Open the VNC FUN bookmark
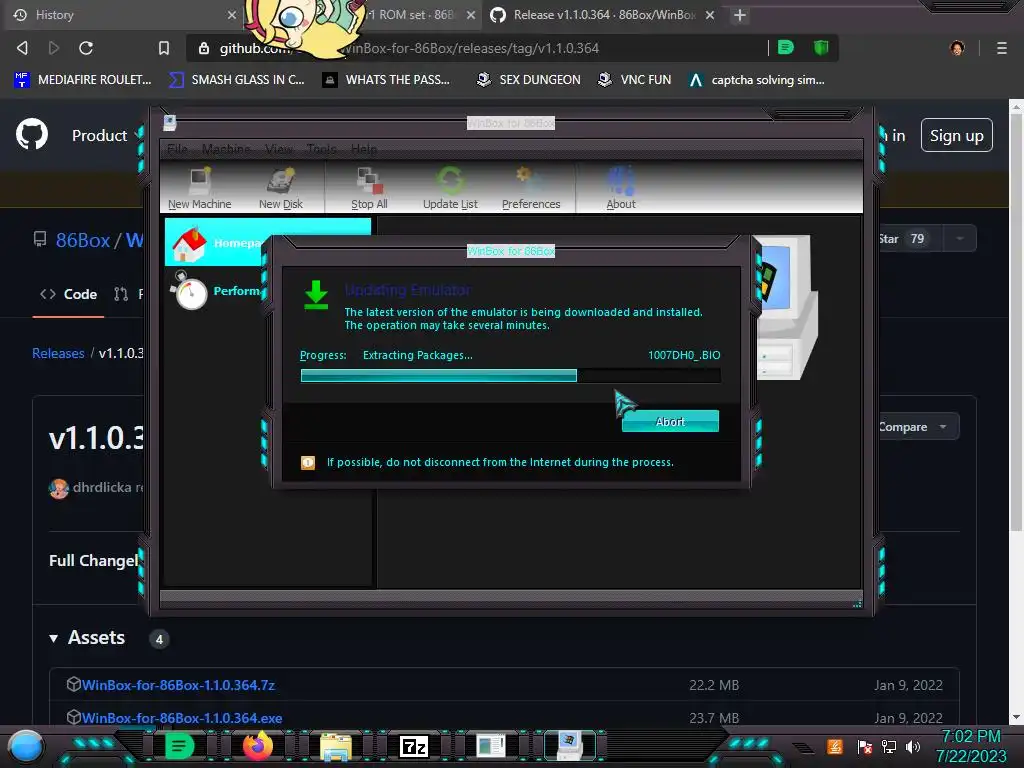The image size is (1024, 768). (x=634, y=80)
